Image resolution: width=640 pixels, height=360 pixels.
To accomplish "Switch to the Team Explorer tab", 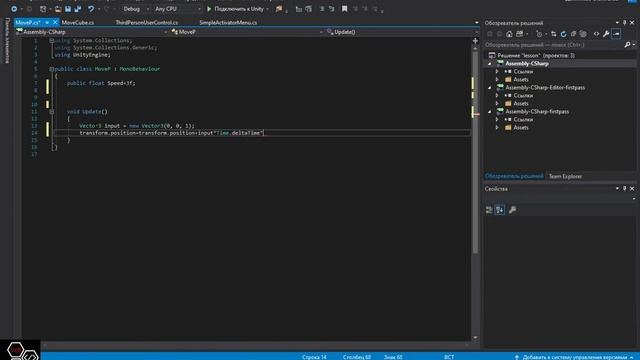I will tap(565, 176).
